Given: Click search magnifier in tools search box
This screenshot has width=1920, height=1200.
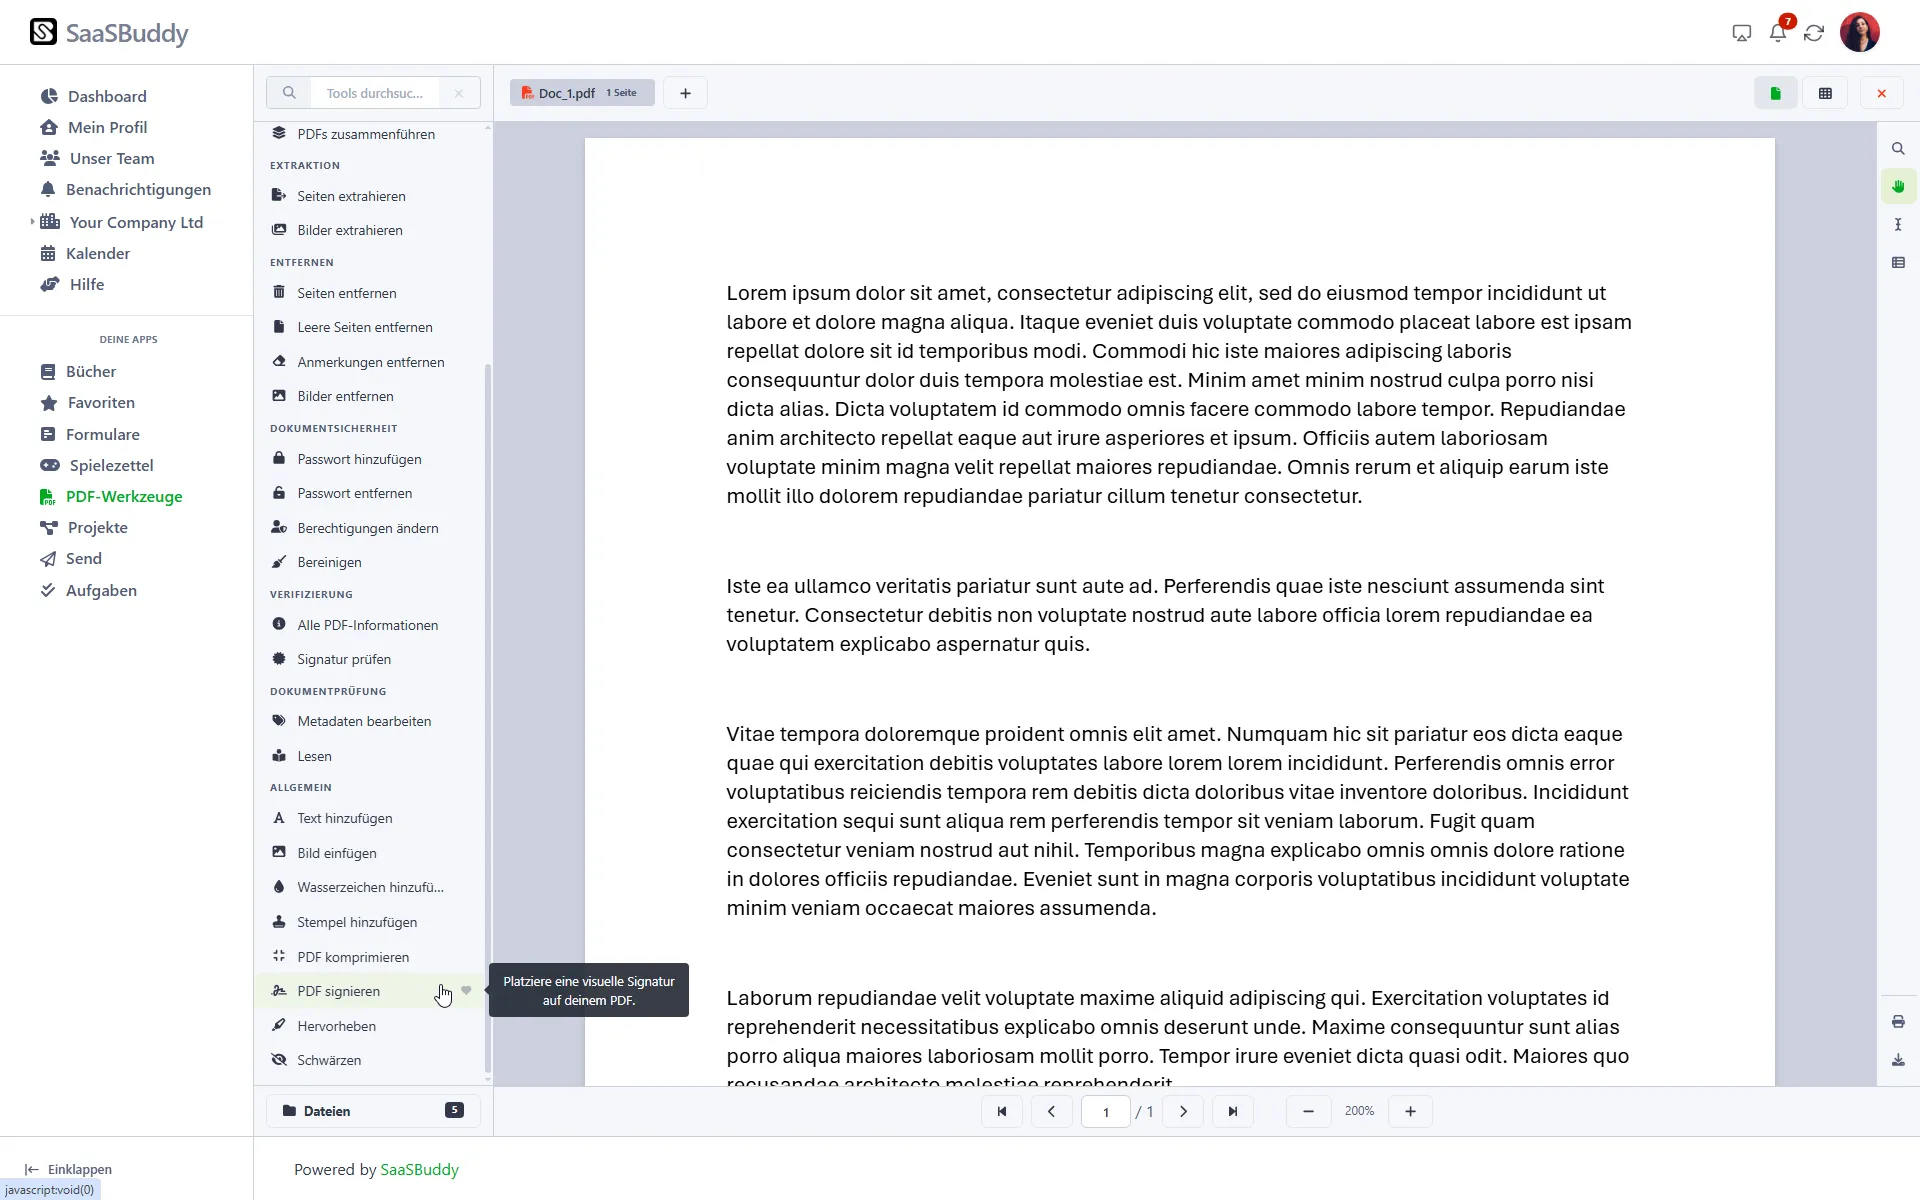Looking at the screenshot, I should (289, 93).
